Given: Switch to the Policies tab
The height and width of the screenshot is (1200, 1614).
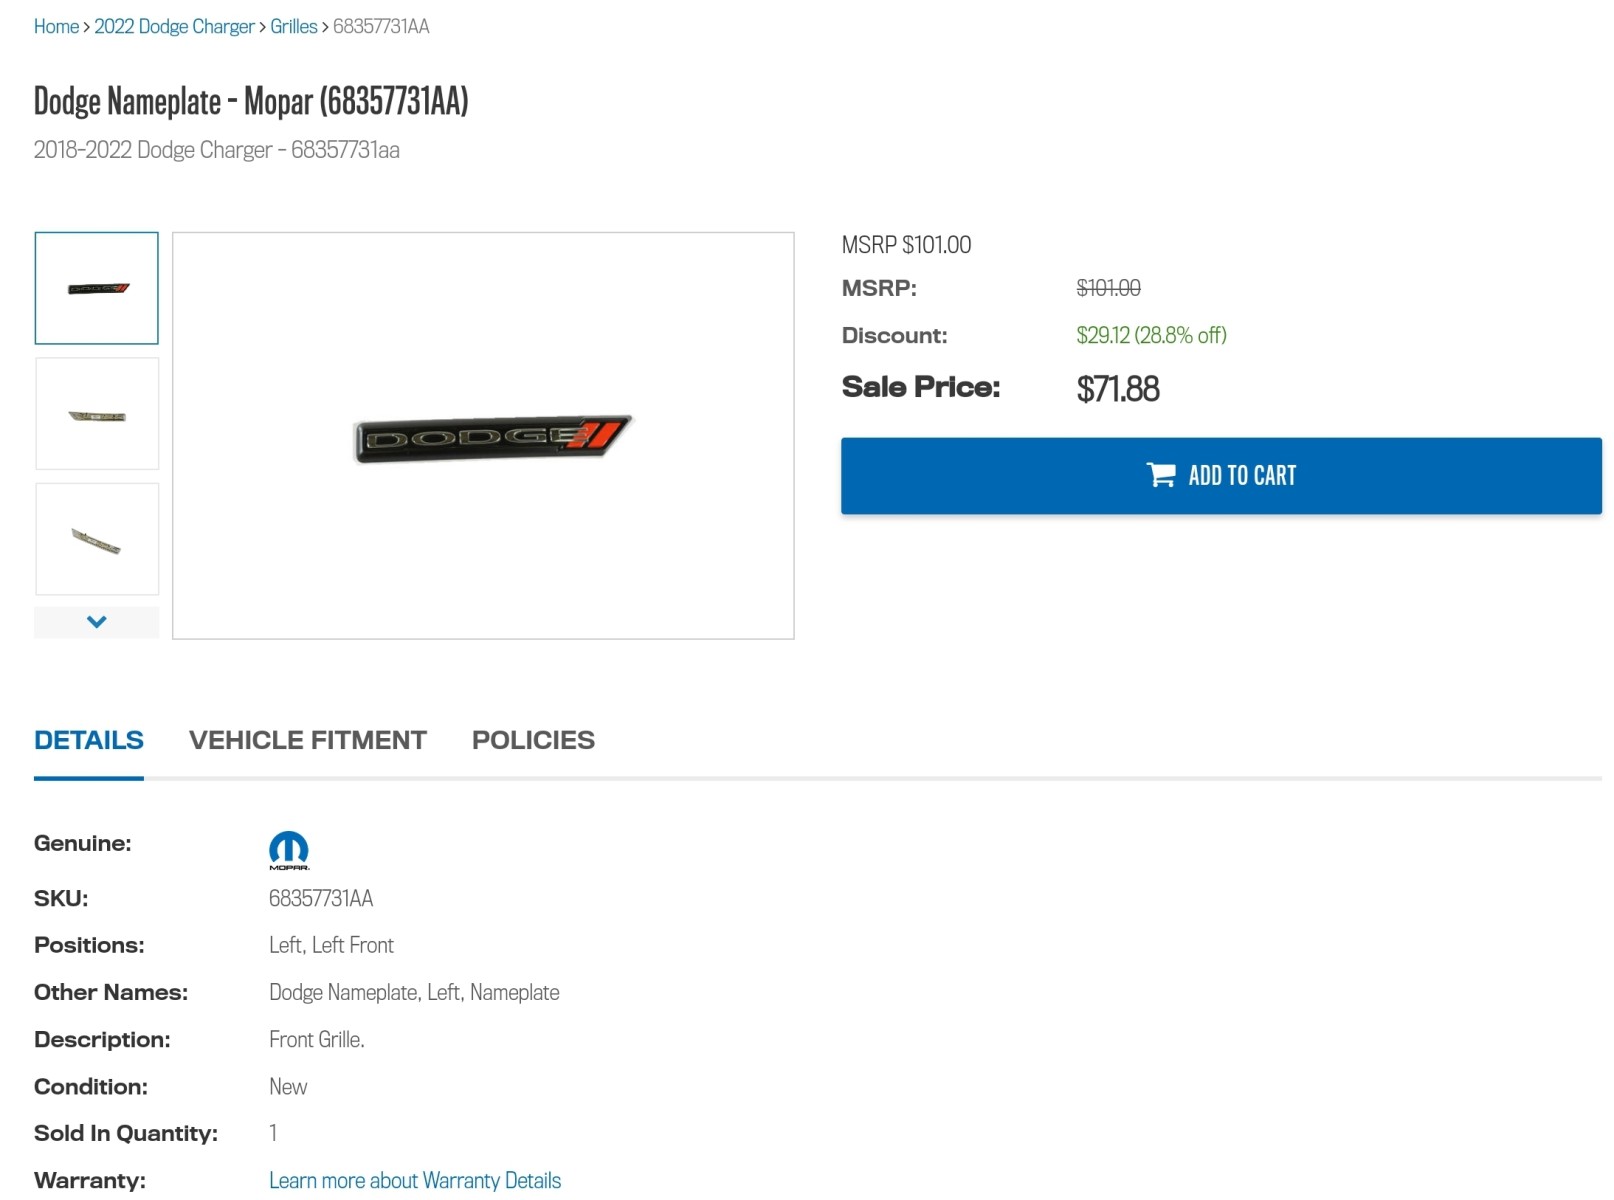Looking at the screenshot, I should point(533,740).
